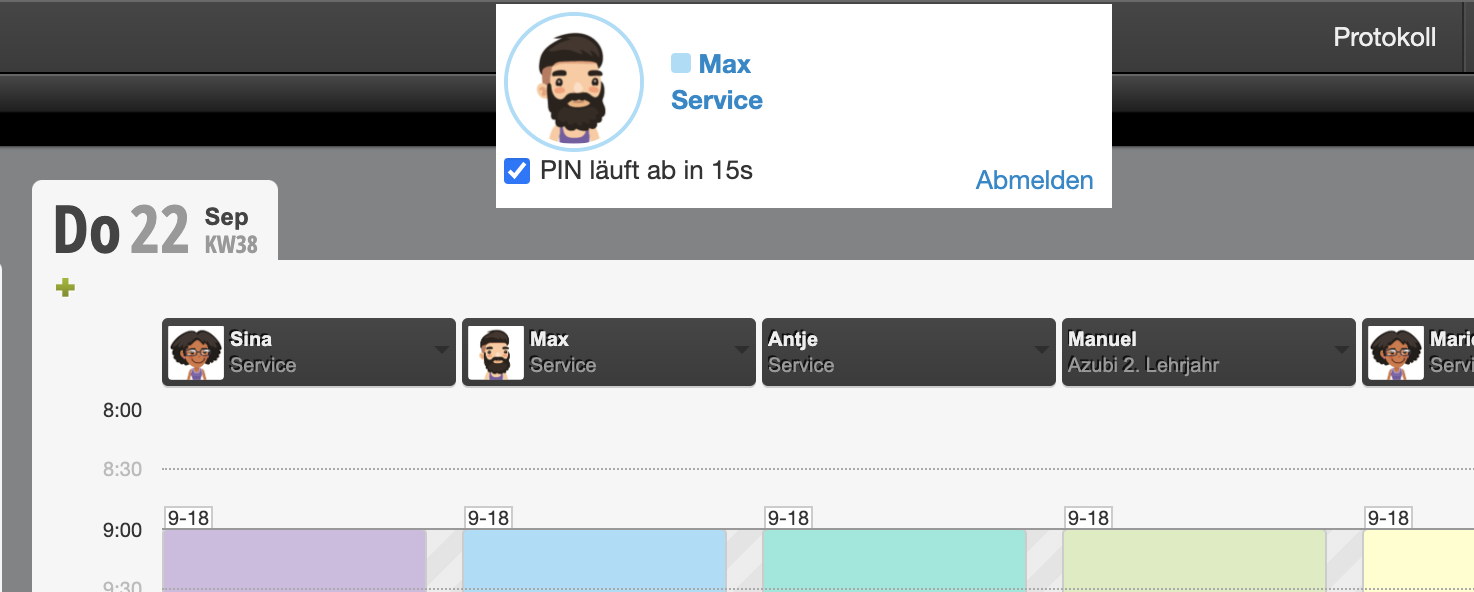The image size is (1474, 592).
Task: Click Max's small avatar in column header
Action: [496, 352]
